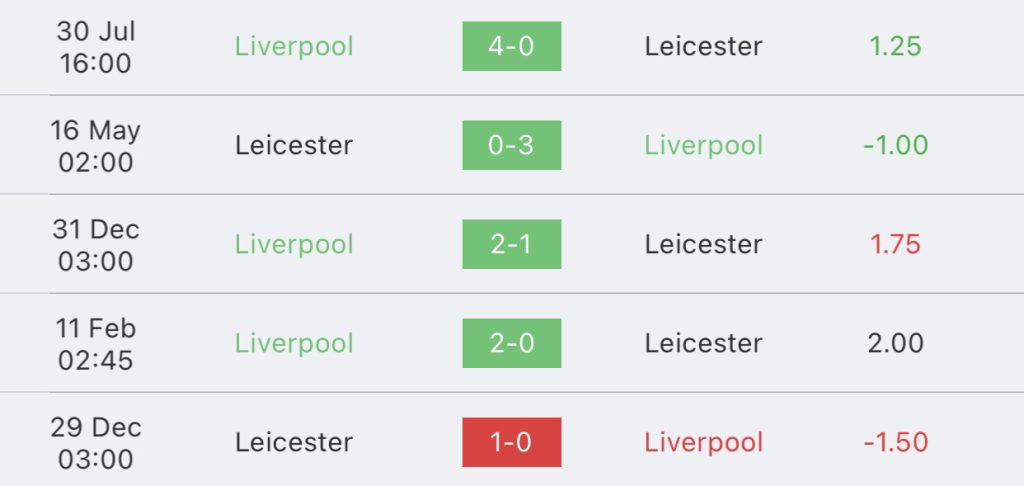Click the green 4-0 score badge
Image resolution: width=1024 pixels, height=486 pixels.
tap(511, 46)
